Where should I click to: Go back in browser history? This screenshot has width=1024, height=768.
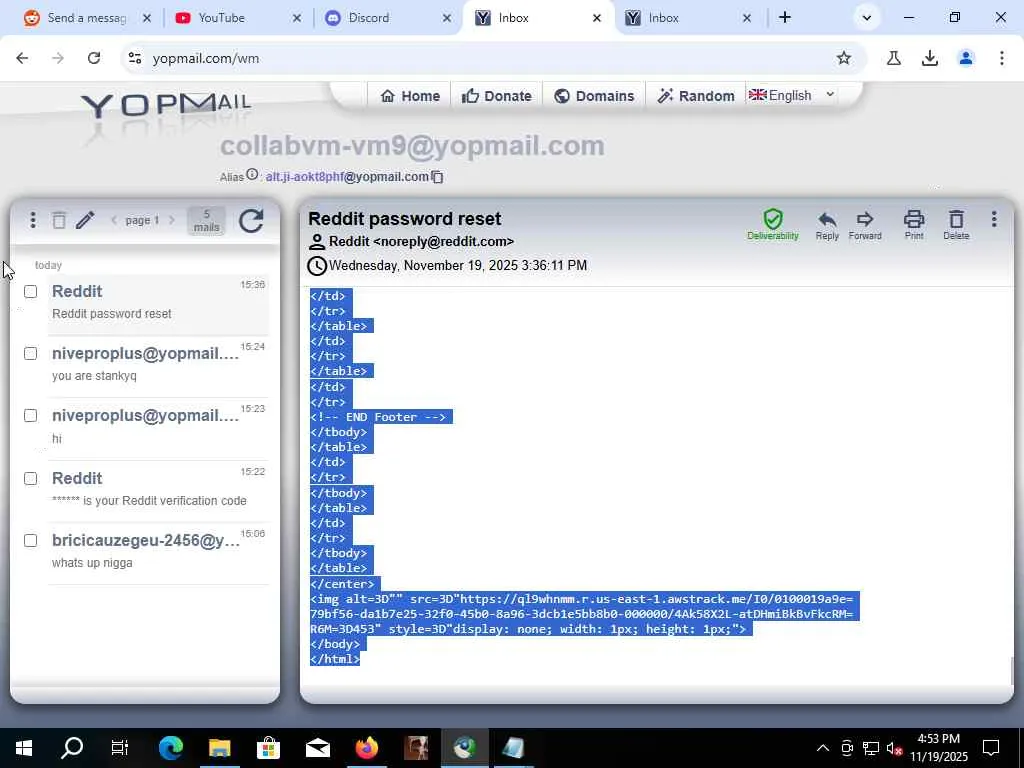click(22, 58)
